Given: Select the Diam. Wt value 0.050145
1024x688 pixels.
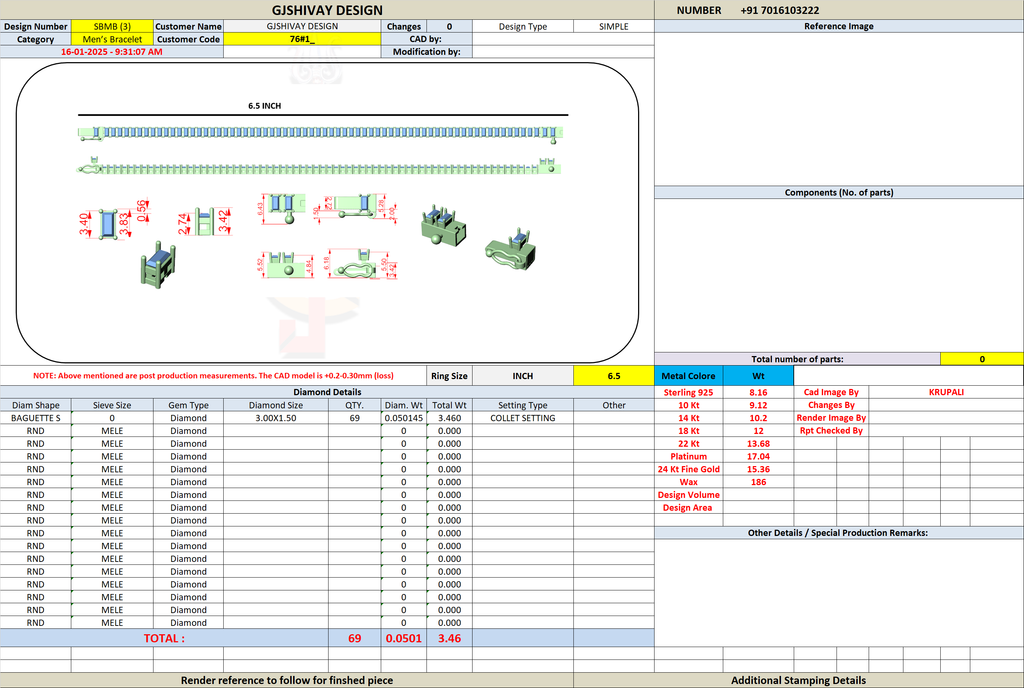Looking at the screenshot, I should pos(404,418).
